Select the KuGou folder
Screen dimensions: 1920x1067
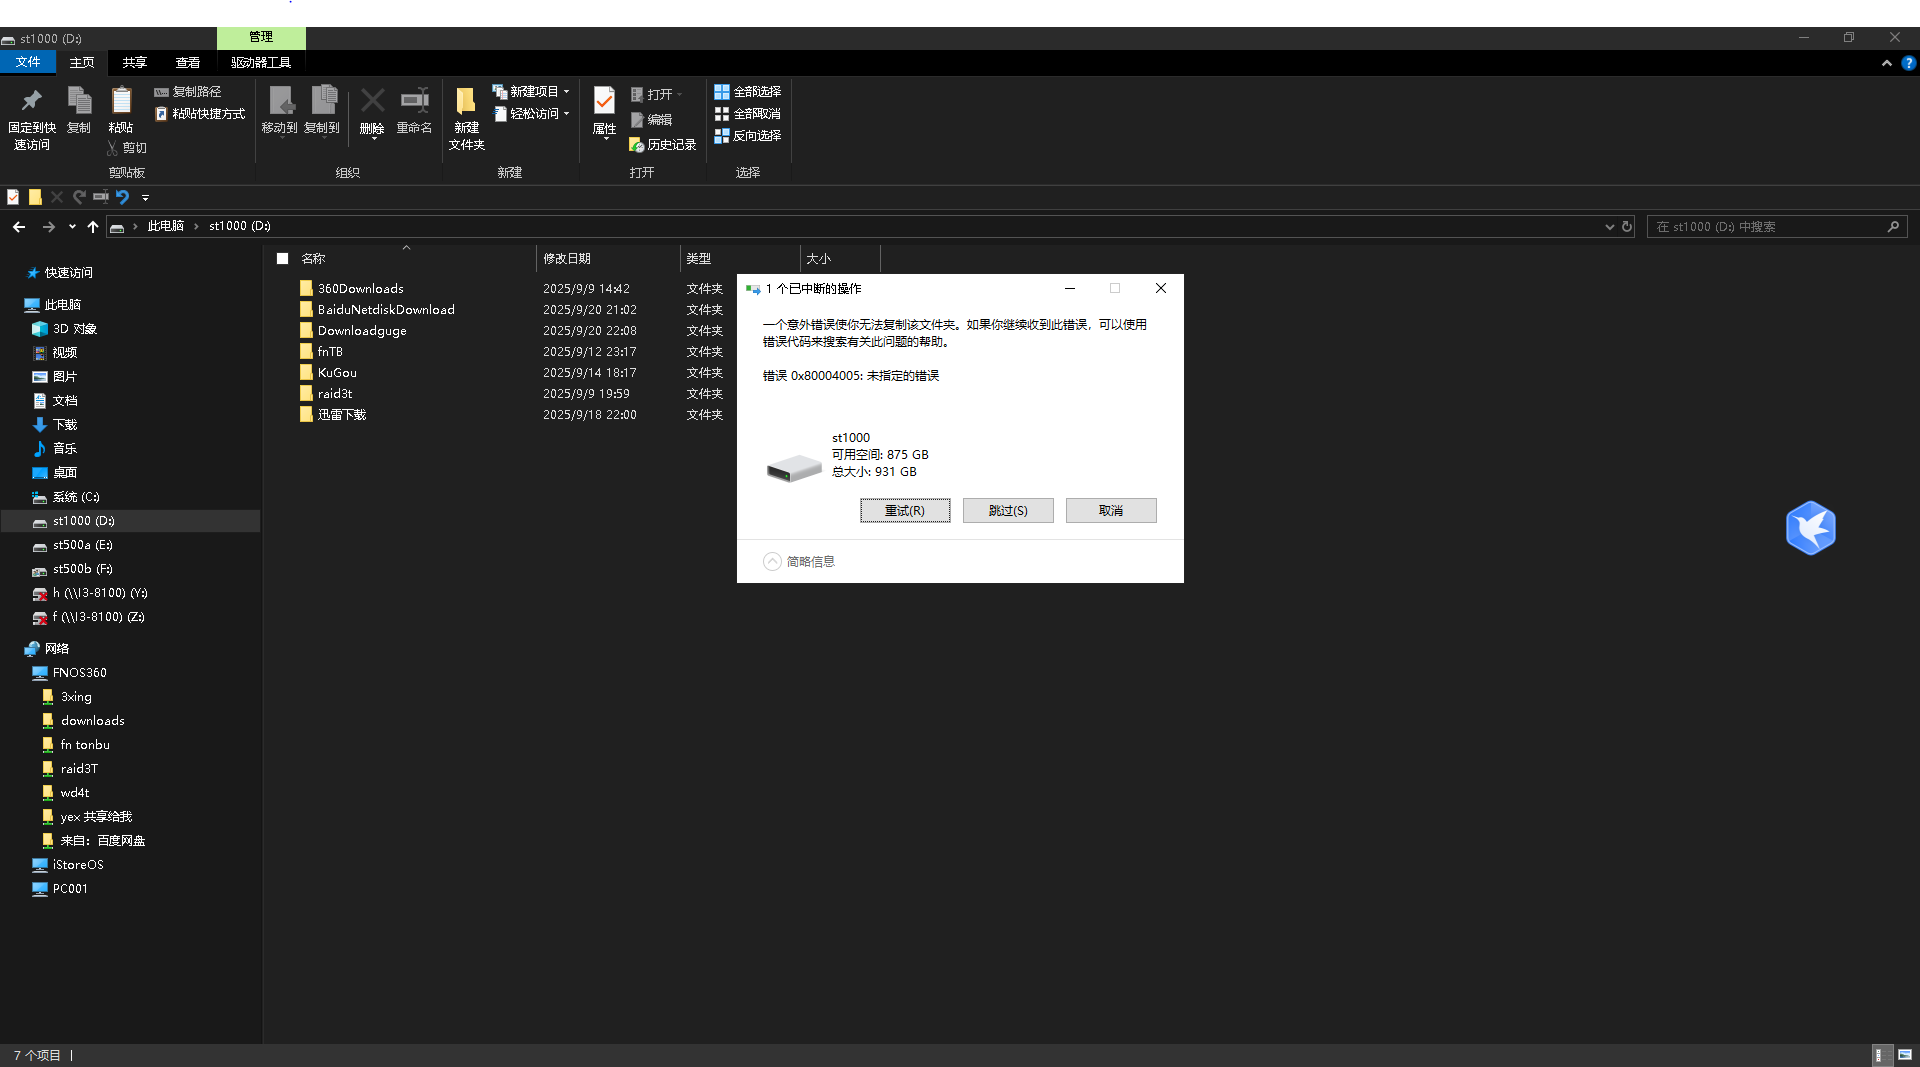337,373
